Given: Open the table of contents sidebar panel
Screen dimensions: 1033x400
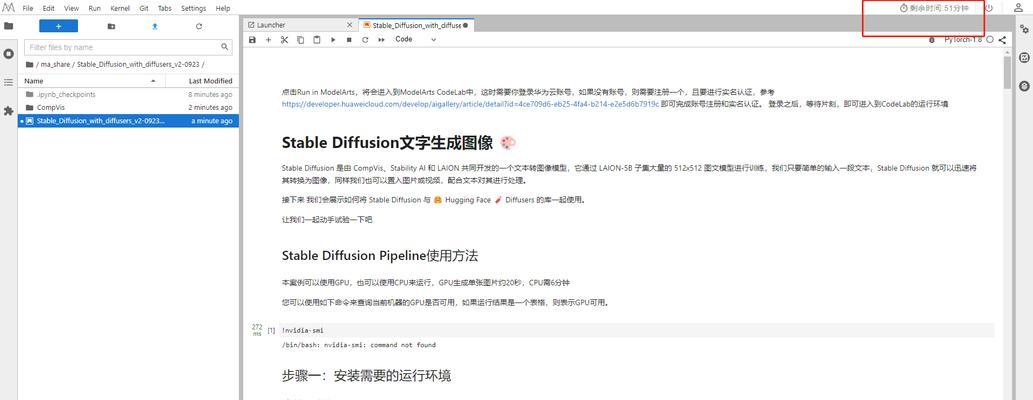Looking at the screenshot, I should (9, 82).
